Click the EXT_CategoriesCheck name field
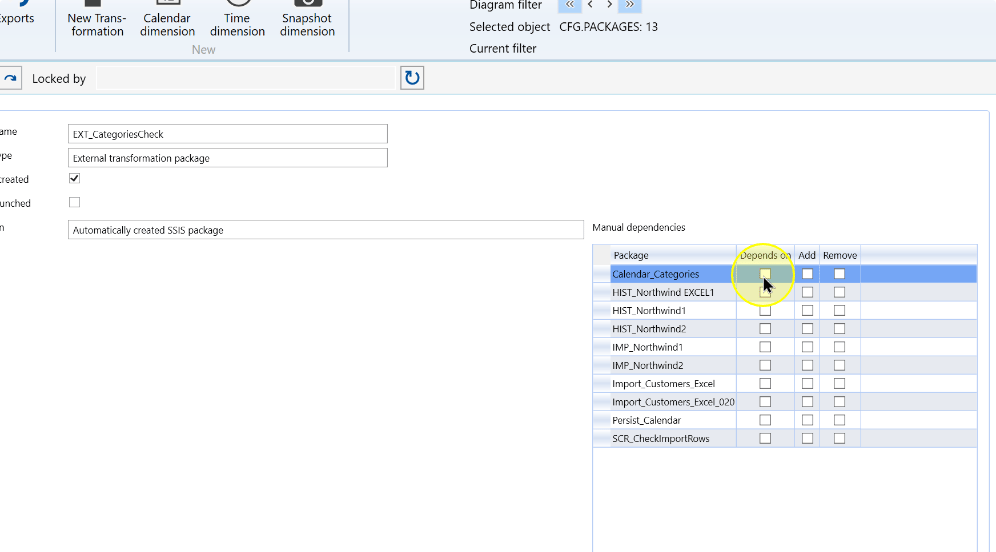The width and height of the screenshot is (996, 552). 227,134
